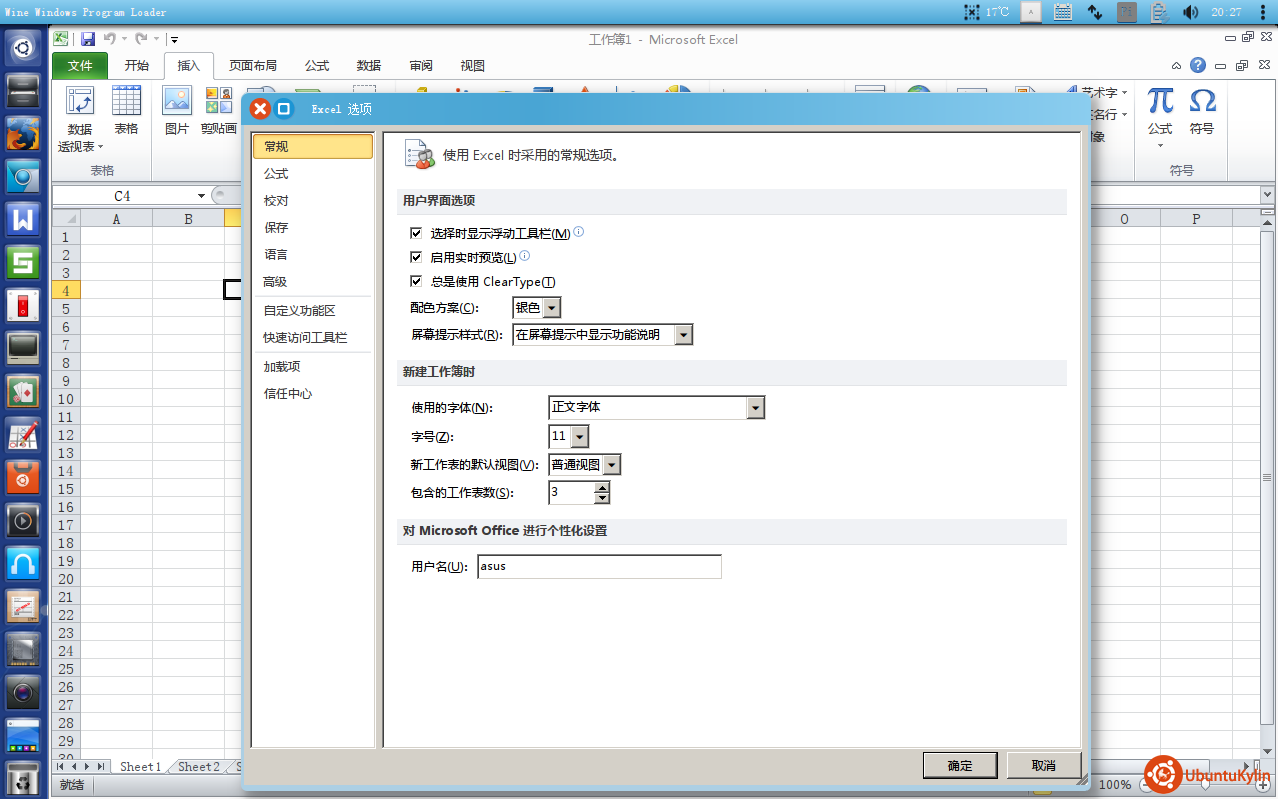This screenshot has height=799, width=1278.
Task: Open the 配色方案 color scheme dropdown
Action: coord(551,308)
